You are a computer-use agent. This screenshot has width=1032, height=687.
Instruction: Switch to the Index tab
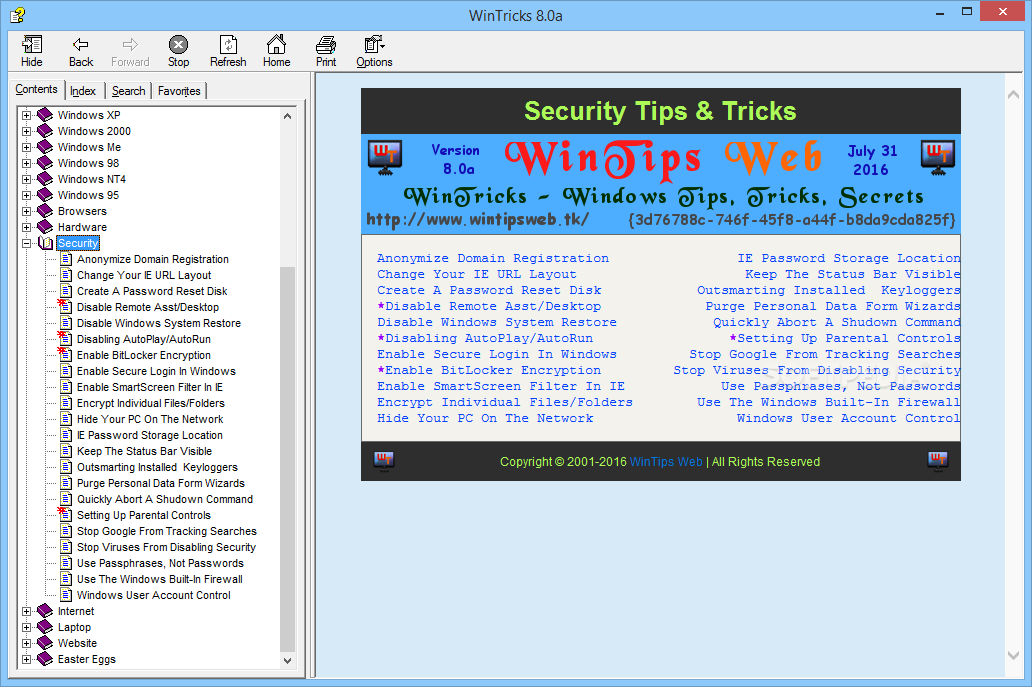(83, 91)
